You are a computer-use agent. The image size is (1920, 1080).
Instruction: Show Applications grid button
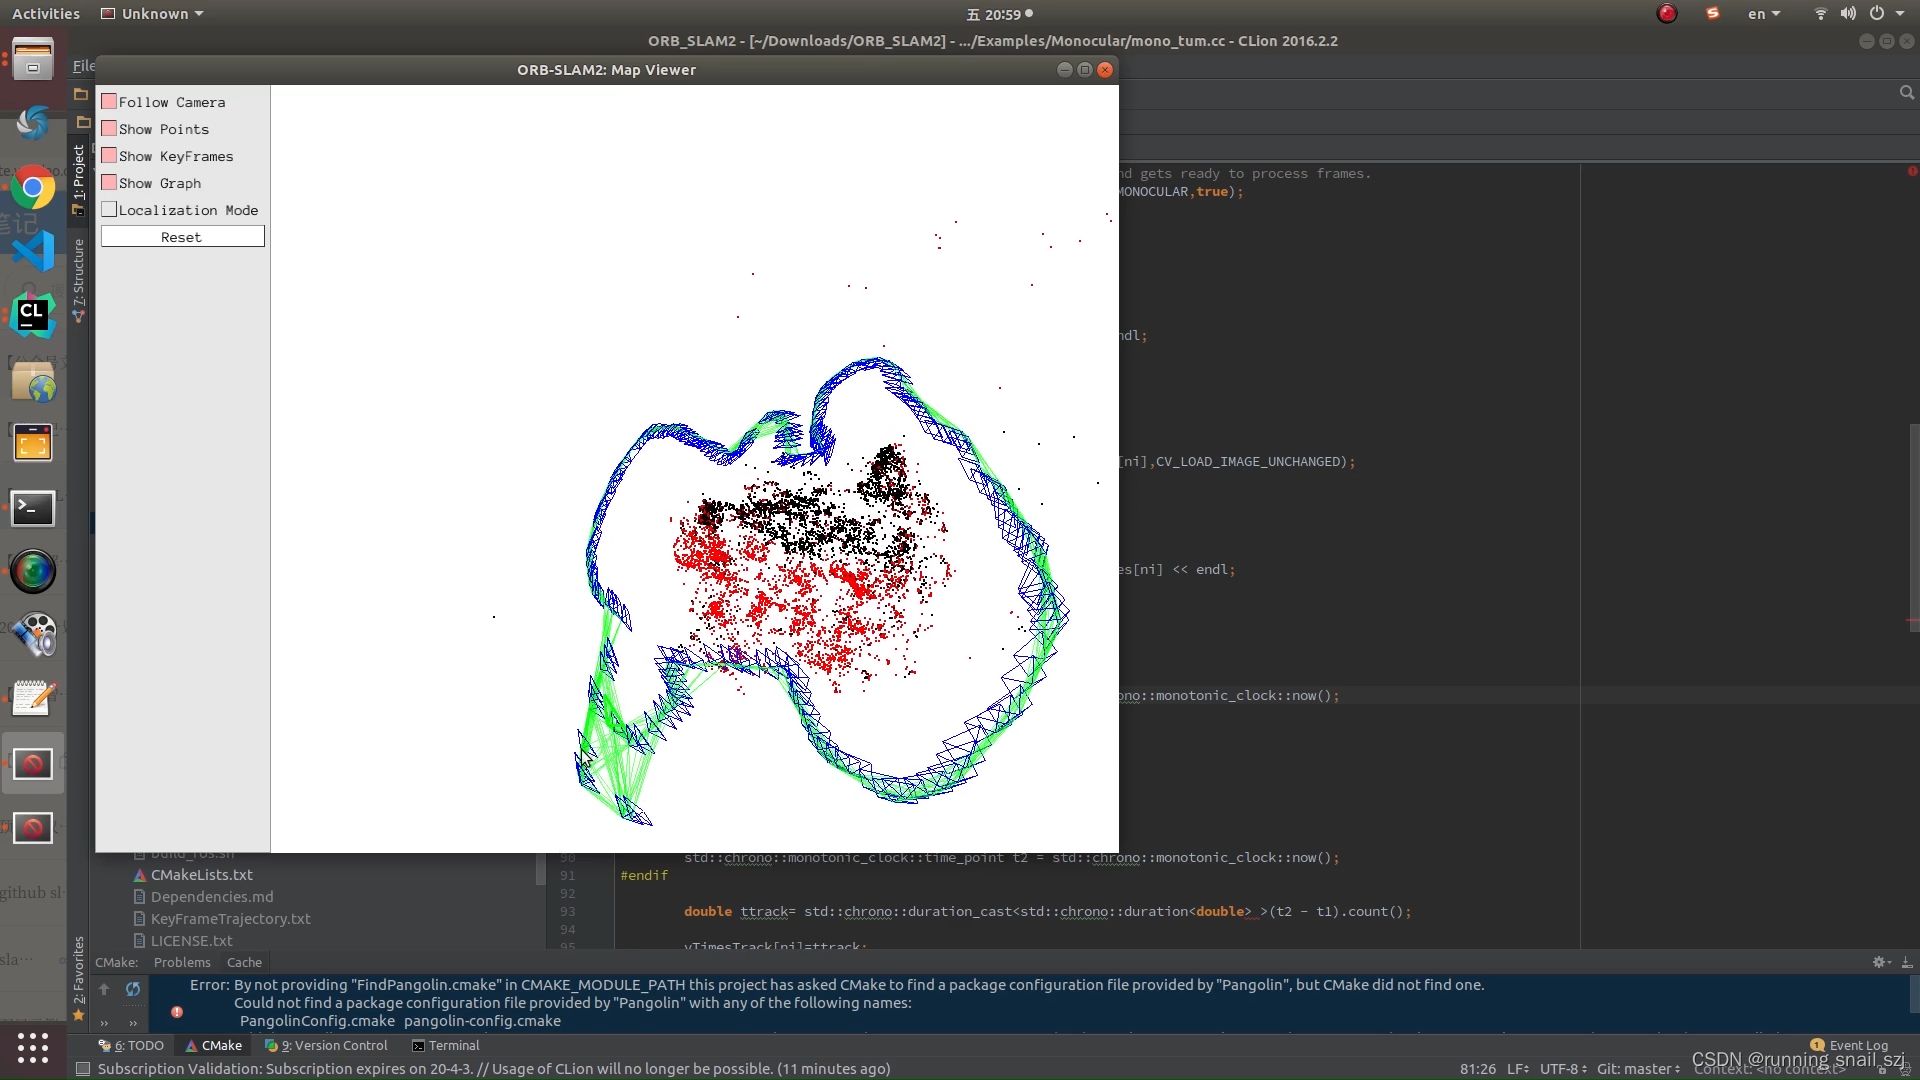[x=33, y=1047]
